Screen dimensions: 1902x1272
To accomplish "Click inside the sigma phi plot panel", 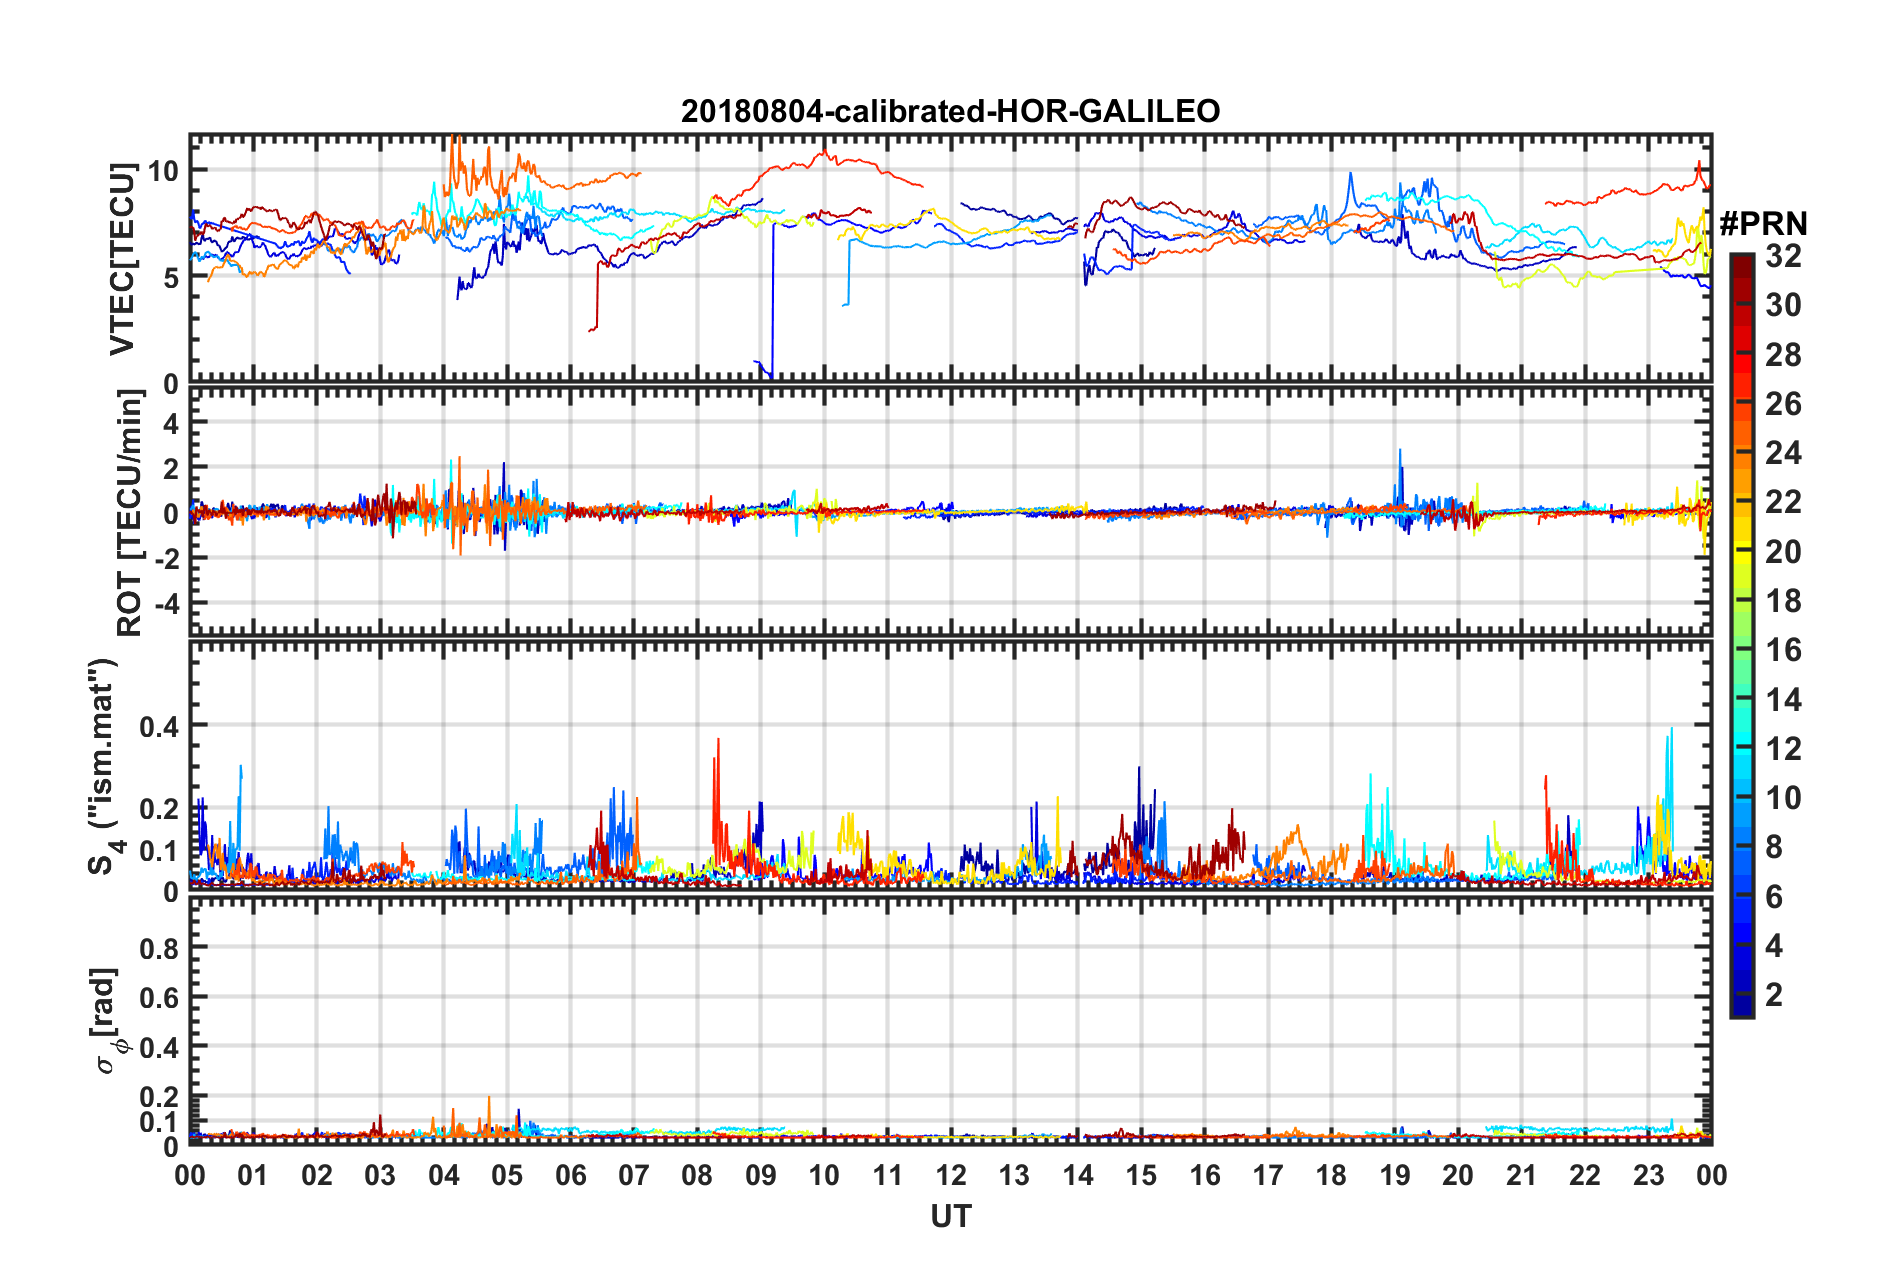I will 951,1020.
